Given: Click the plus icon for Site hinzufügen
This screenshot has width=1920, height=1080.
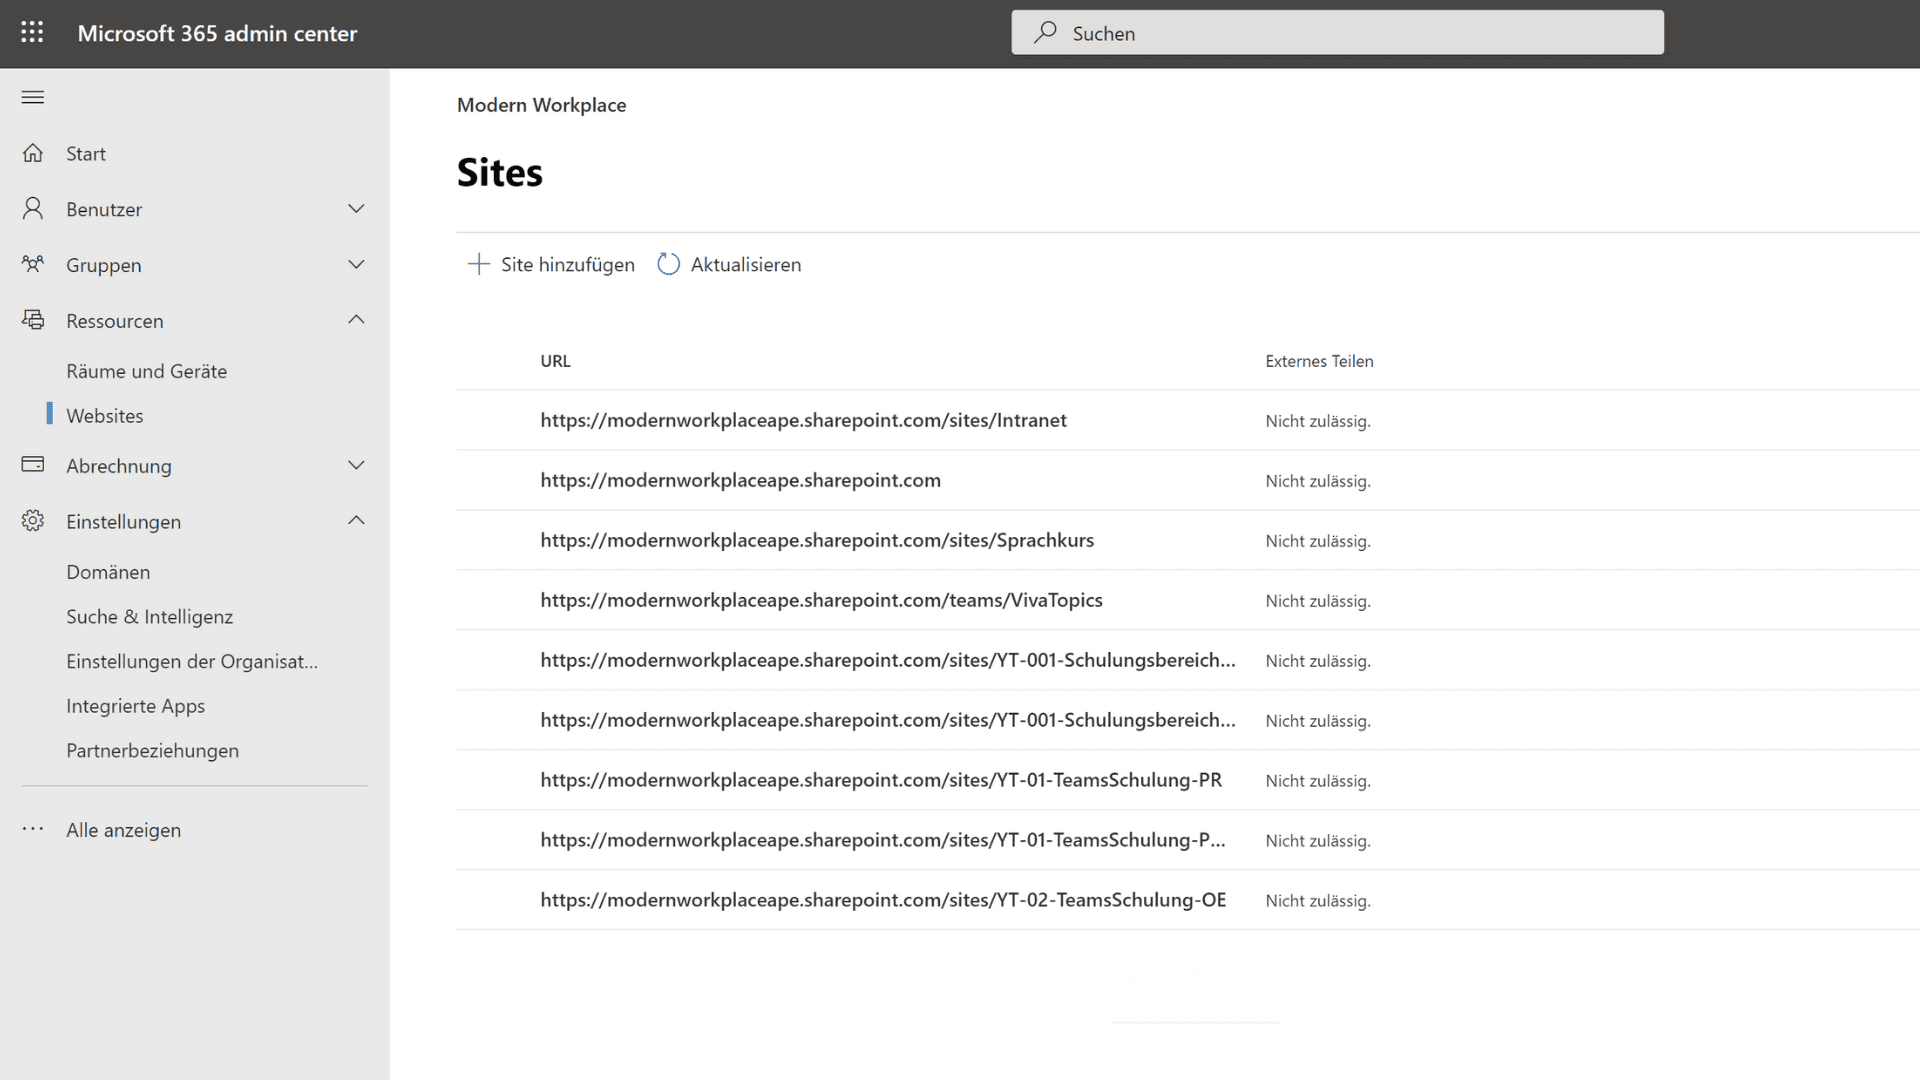Looking at the screenshot, I should (479, 264).
